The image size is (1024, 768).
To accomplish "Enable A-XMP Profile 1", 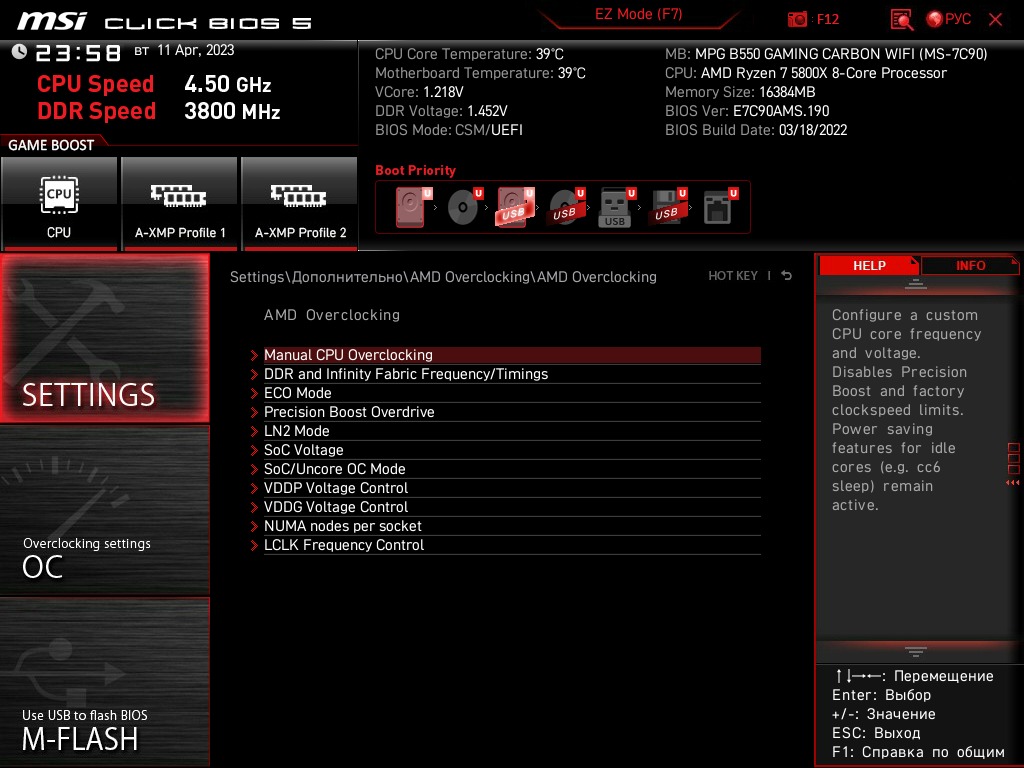I will point(180,203).
